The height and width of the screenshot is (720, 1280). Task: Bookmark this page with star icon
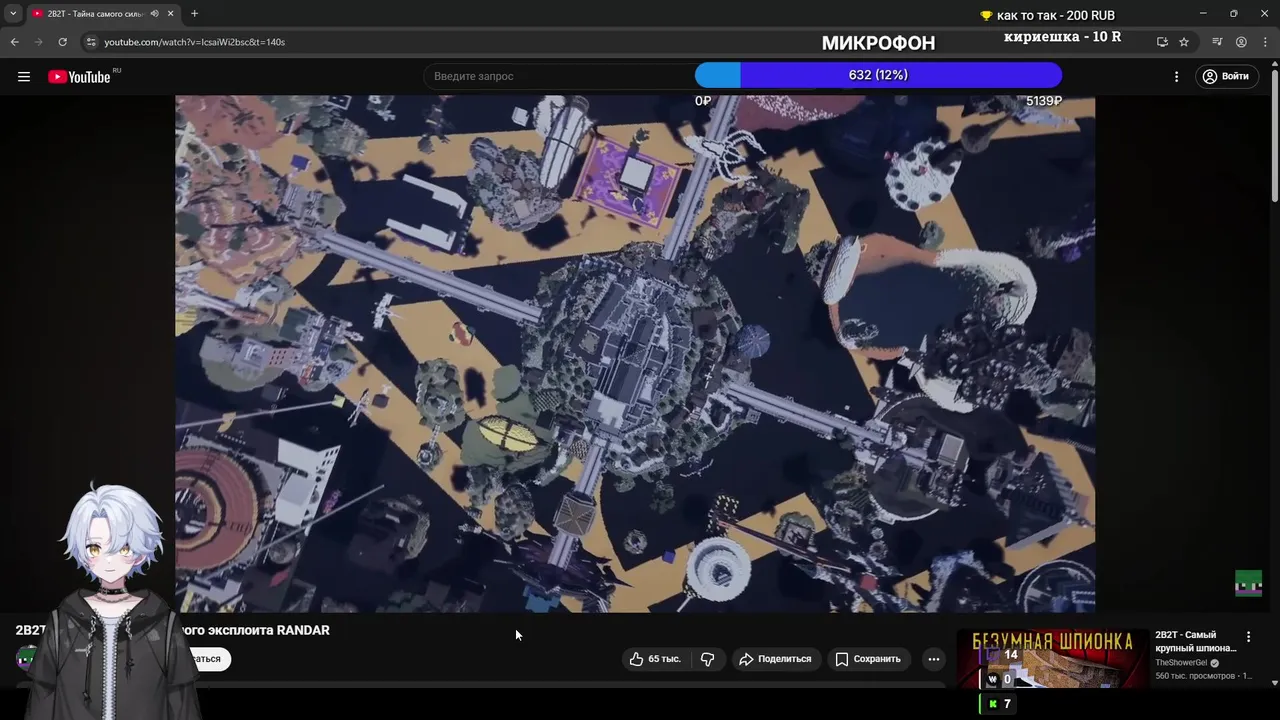coord(1184,42)
